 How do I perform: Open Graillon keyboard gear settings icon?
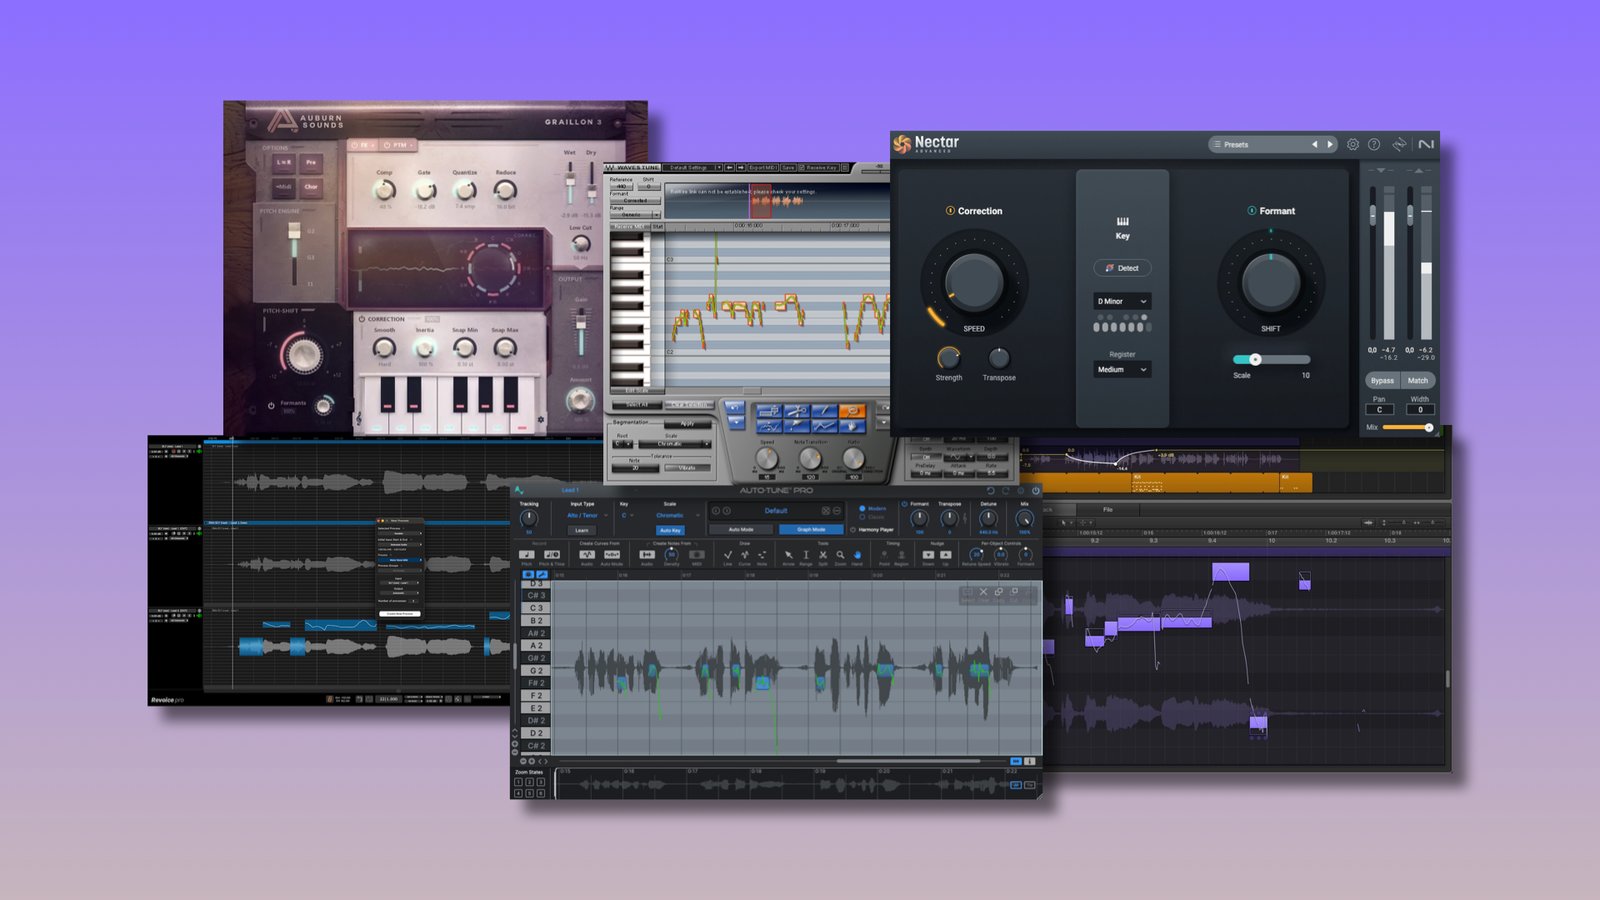[541, 419]
